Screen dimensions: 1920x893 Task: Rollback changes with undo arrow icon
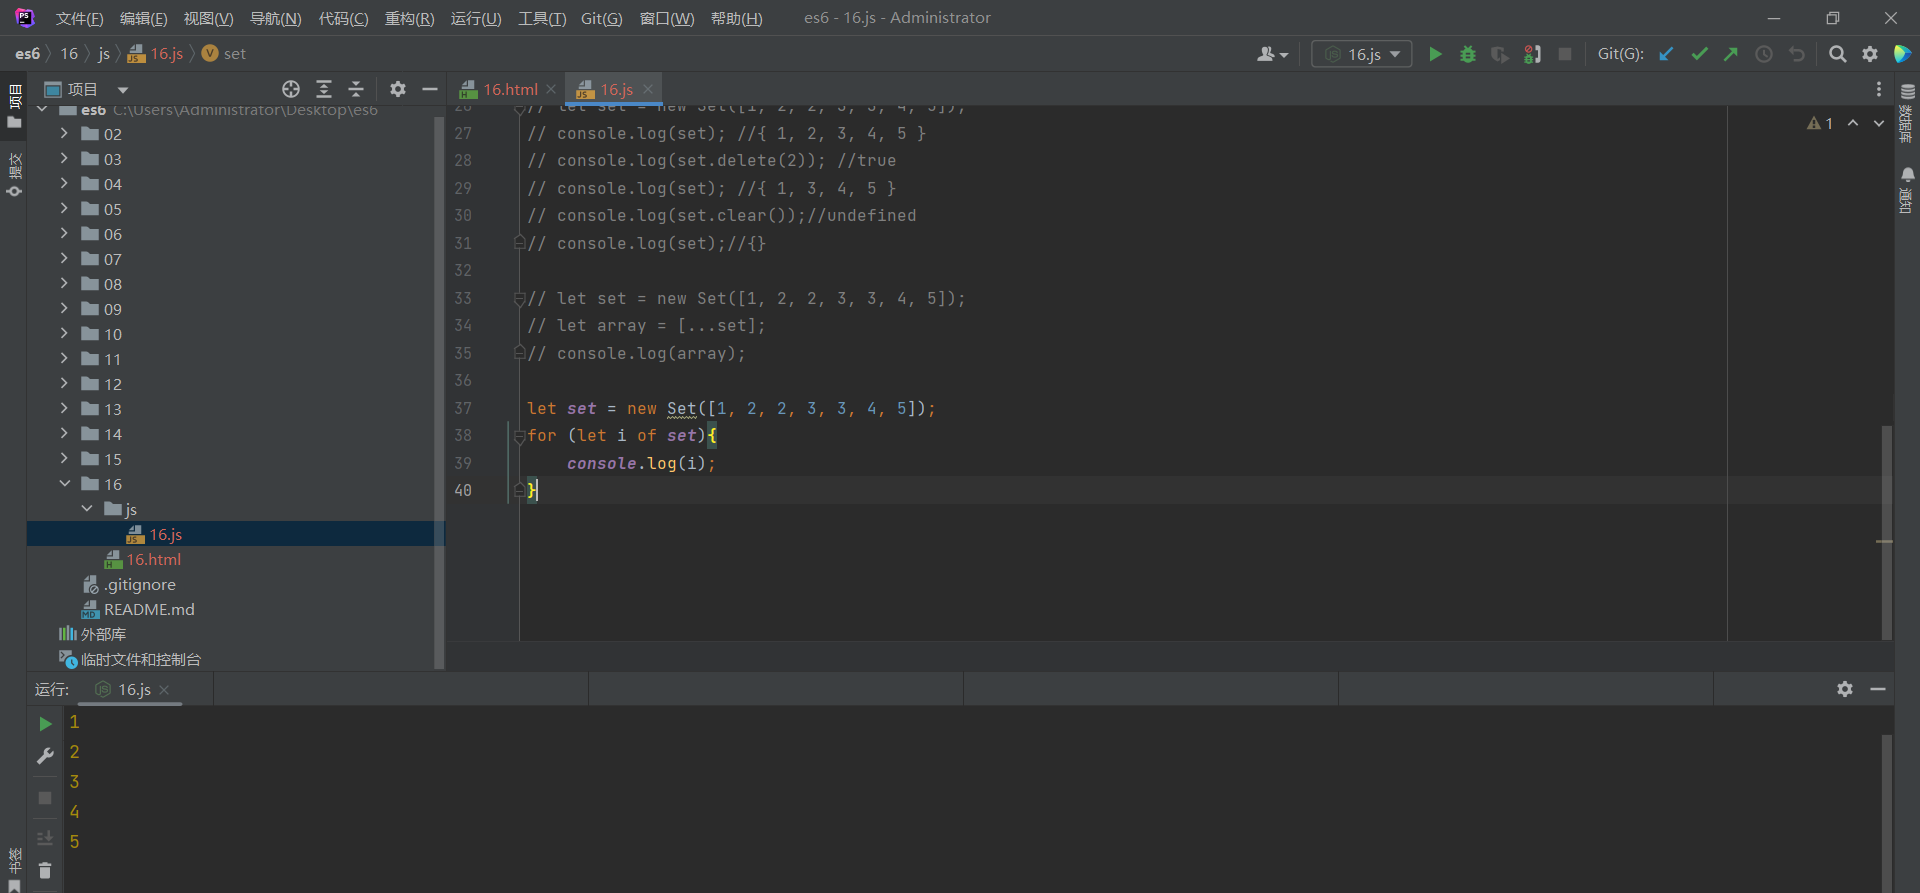(x=1797, y=54)
